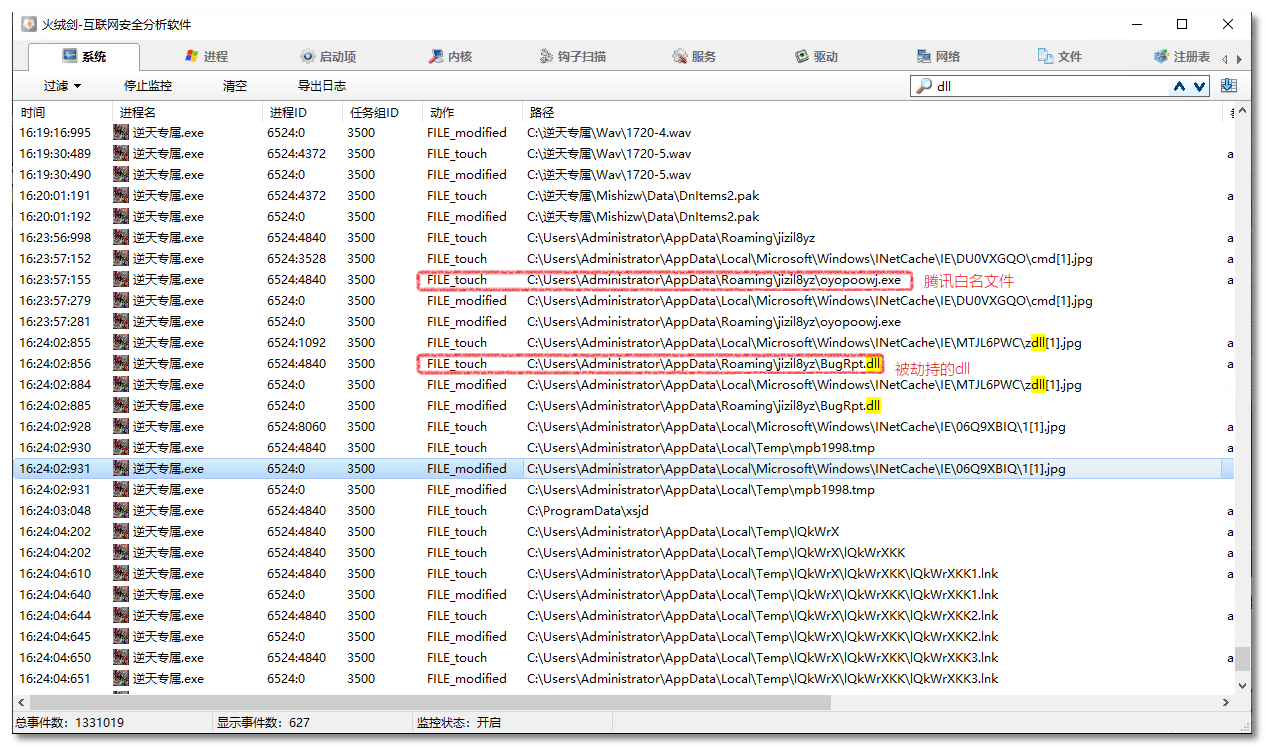The image size is (1265, 747).
Task: Switch to the 进程 tab
Action: 207,57
